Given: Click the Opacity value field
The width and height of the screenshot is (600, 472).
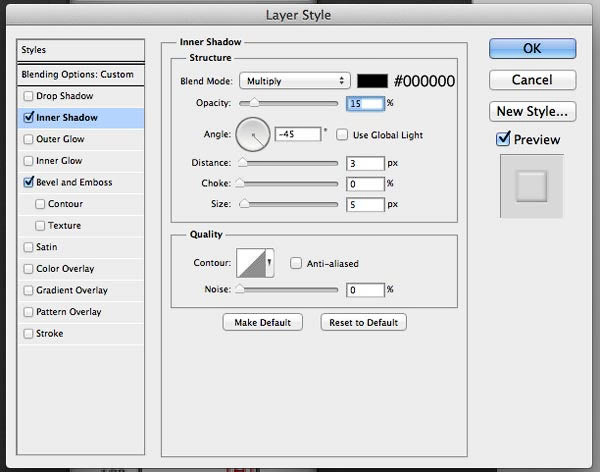Looking at the screenshot, I should click(x=365, y=103).
